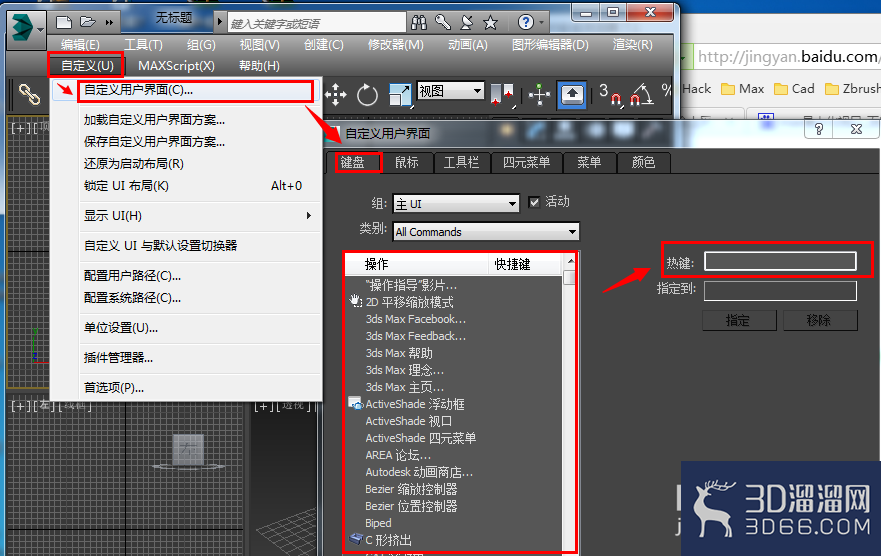The width and height of the screenshot is (881, 556).
Task: Click the Open File folder icon
Action: coord(88,22)
